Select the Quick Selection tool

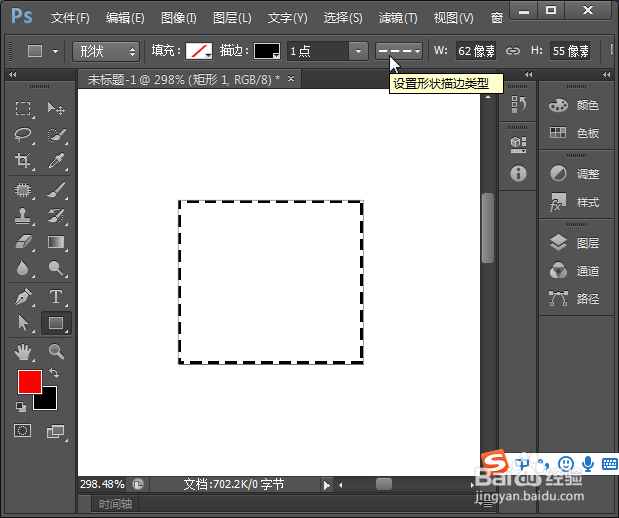coord(56,134)
